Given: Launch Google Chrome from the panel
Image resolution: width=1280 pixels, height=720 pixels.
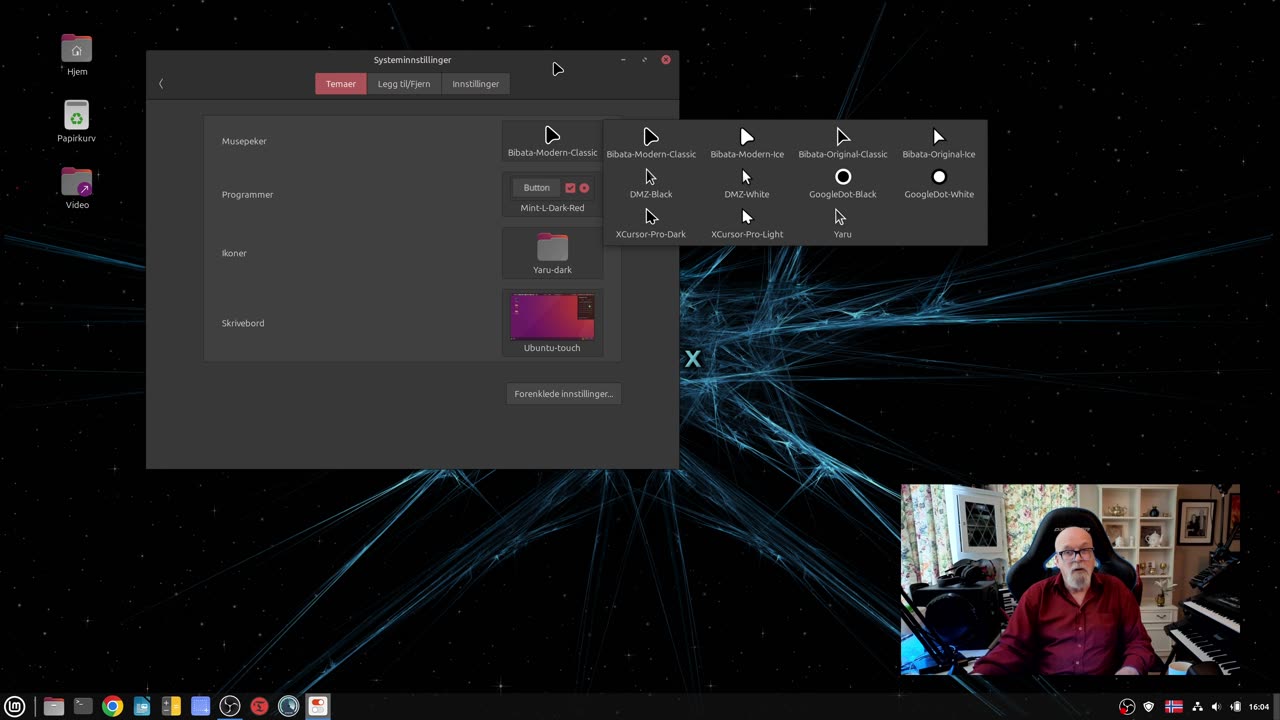Looking at the screenshot, I should (112, 706).
